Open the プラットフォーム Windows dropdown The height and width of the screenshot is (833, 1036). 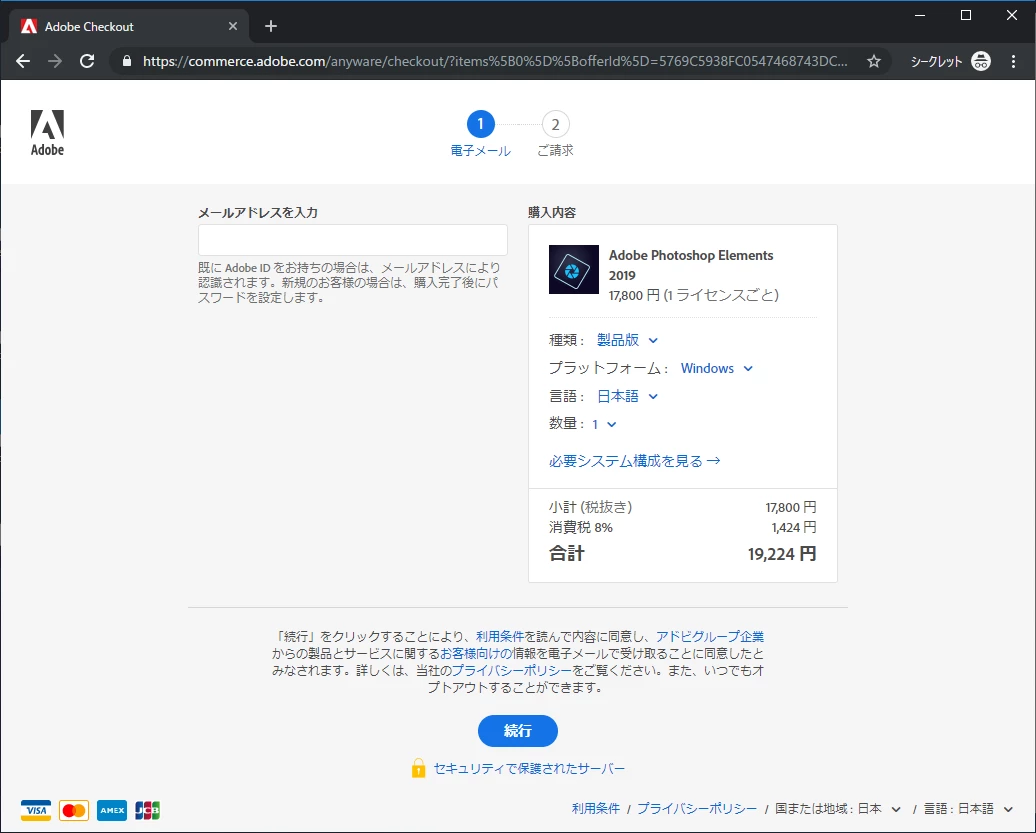click(x=716, y=369)
